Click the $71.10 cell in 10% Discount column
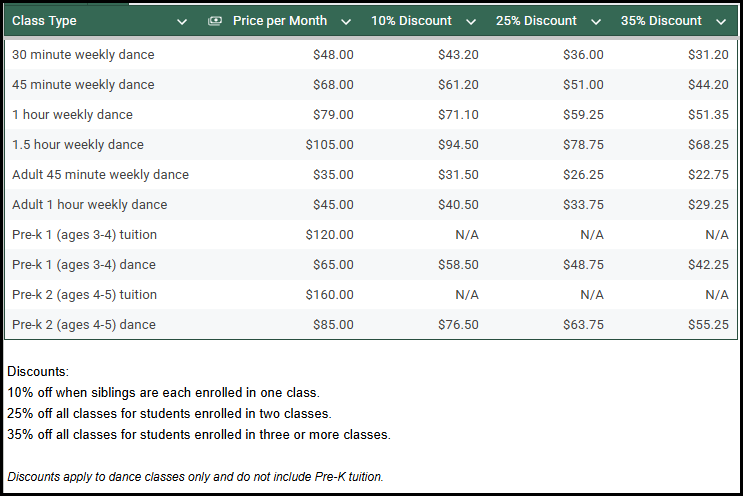The image size is (743, 496). coord(458,115)
